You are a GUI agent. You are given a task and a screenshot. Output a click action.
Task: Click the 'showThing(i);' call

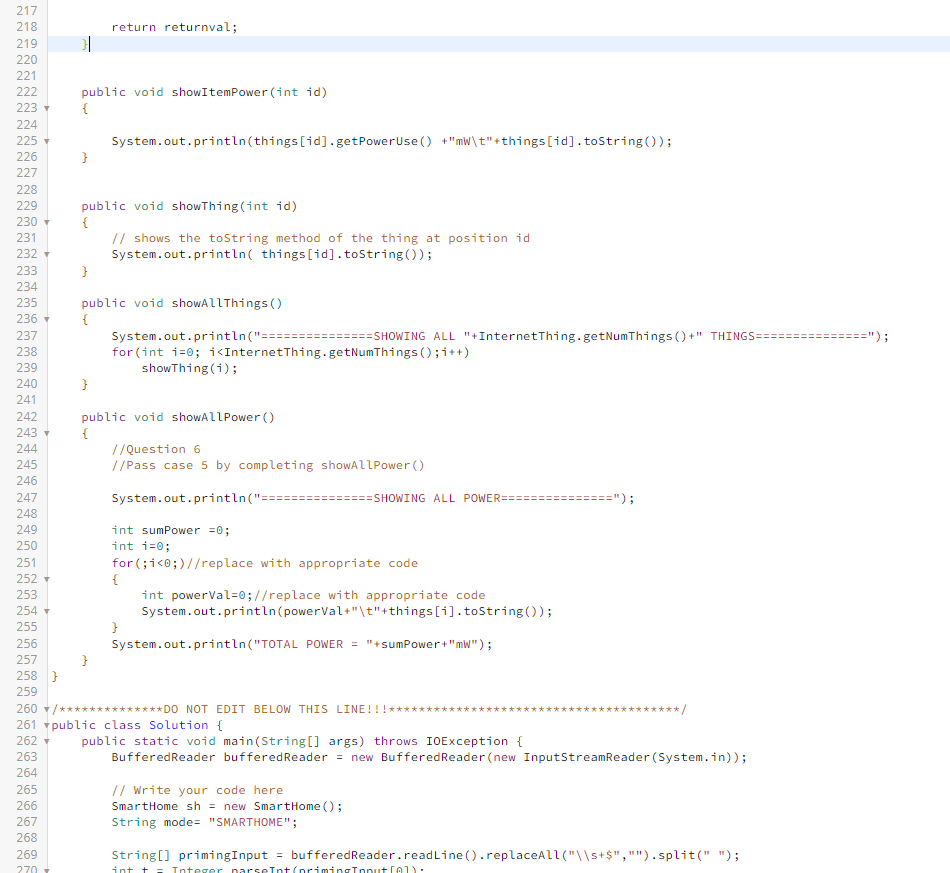tap(190, 368)
